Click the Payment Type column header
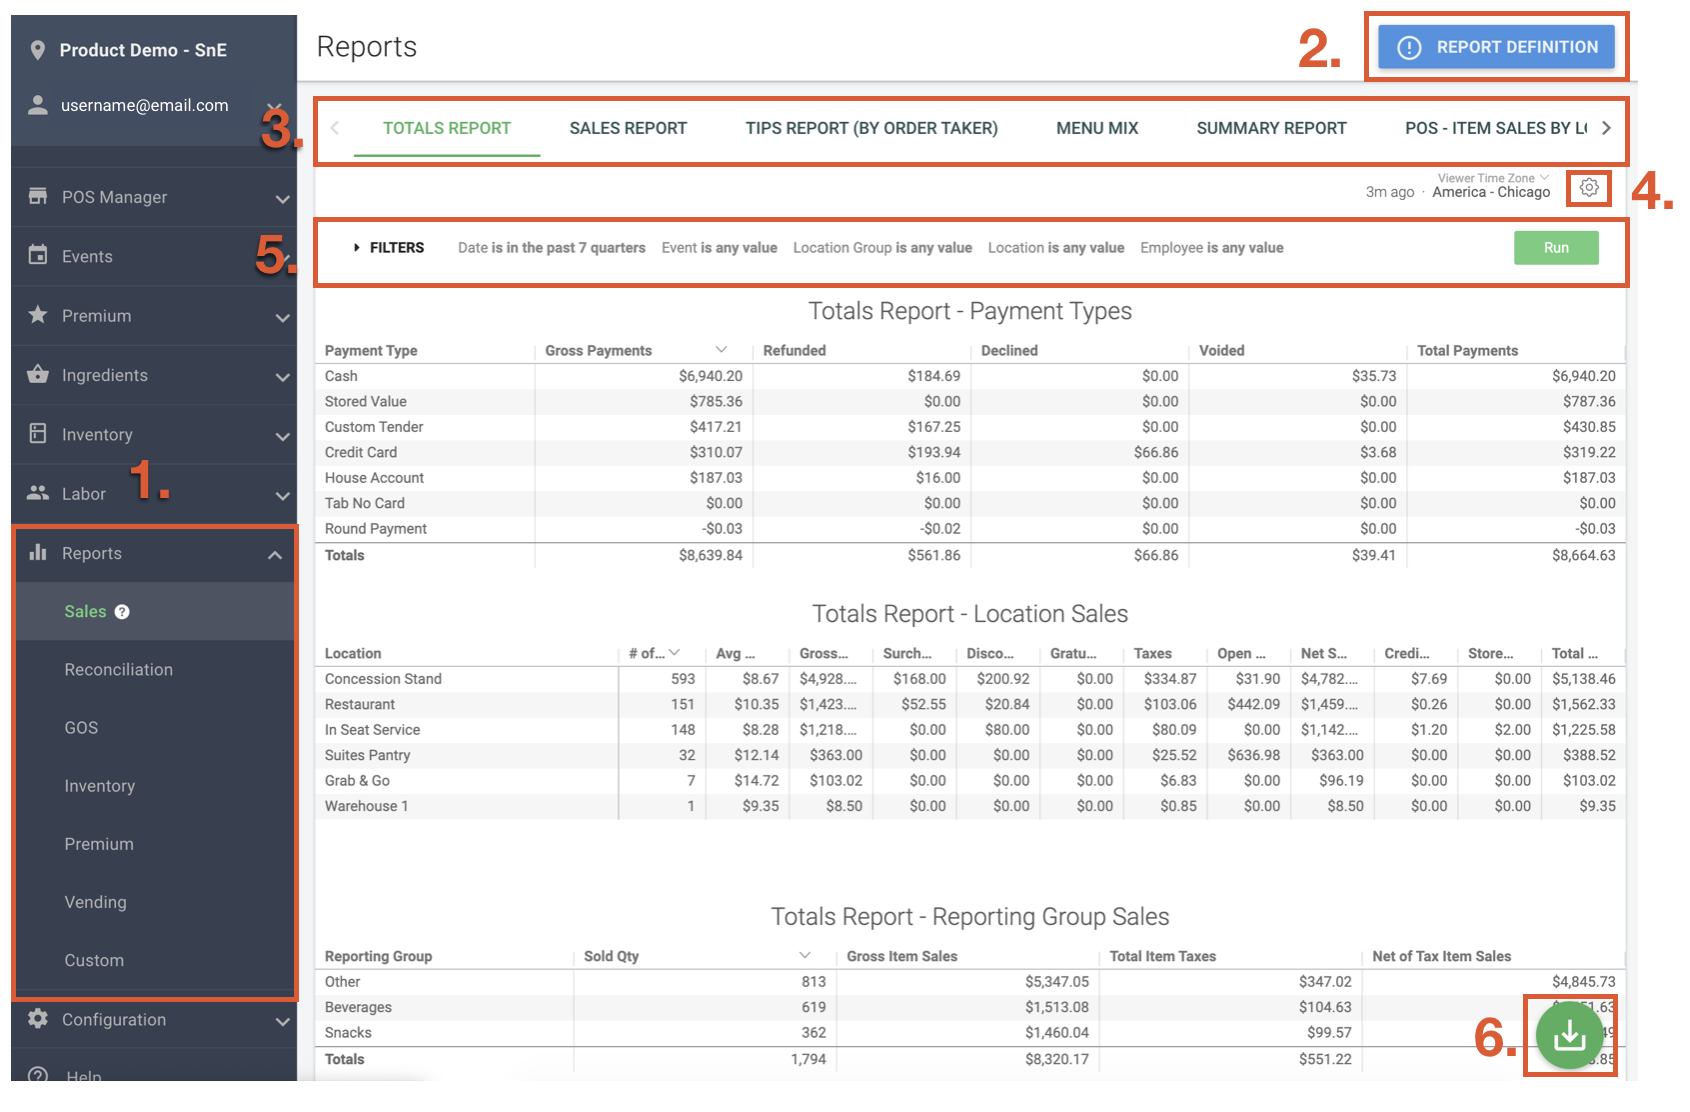The height and width of the screenshot is (1112, 1690). pyautogui.click(x=371, y=350)
